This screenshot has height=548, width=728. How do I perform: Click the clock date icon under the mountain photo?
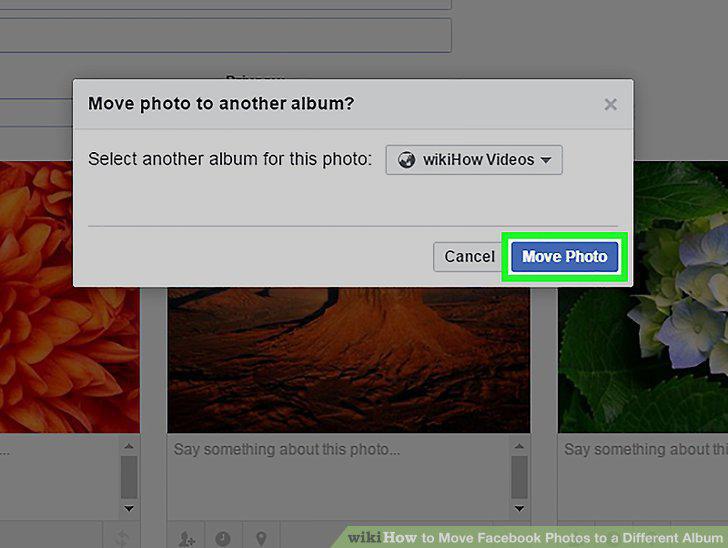click(x=223, y=538)
